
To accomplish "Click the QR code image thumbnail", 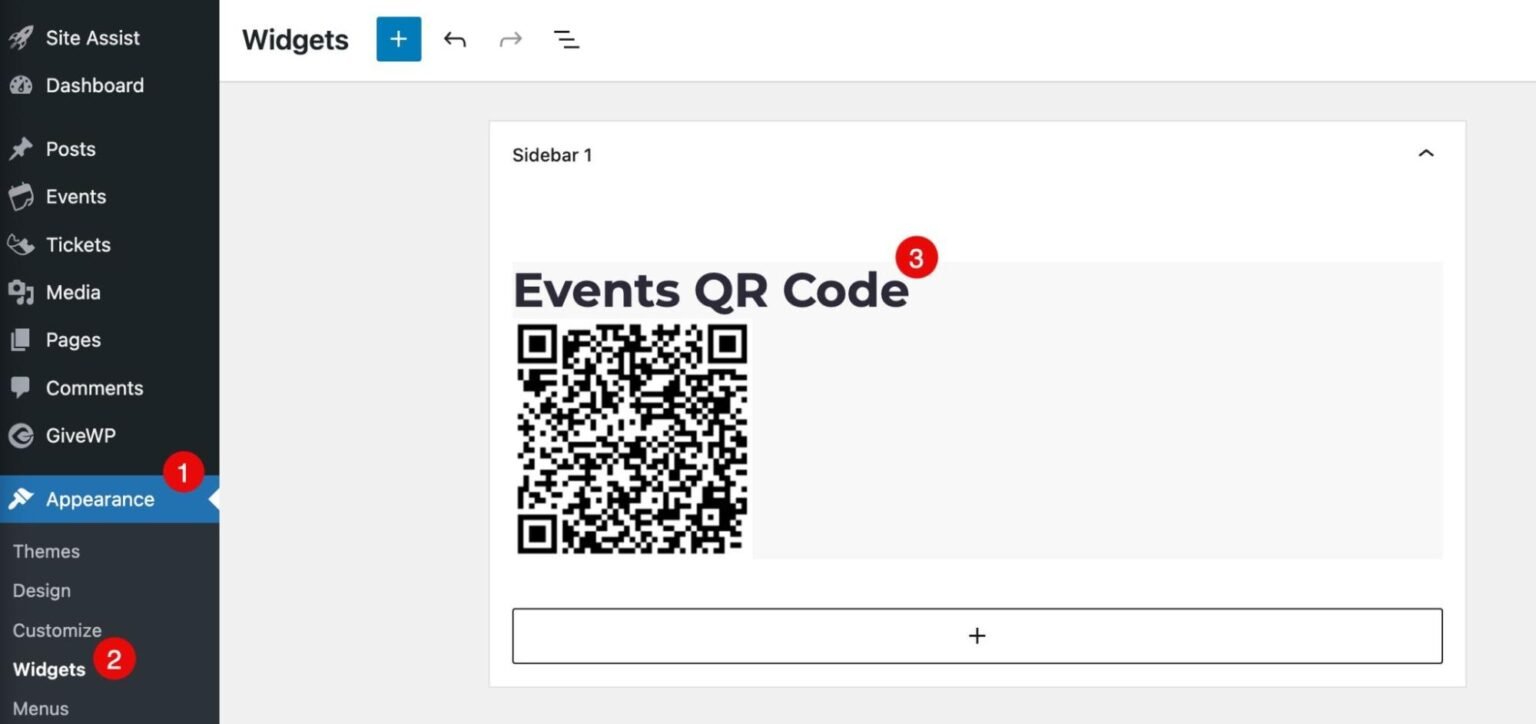I will (630, 438).
